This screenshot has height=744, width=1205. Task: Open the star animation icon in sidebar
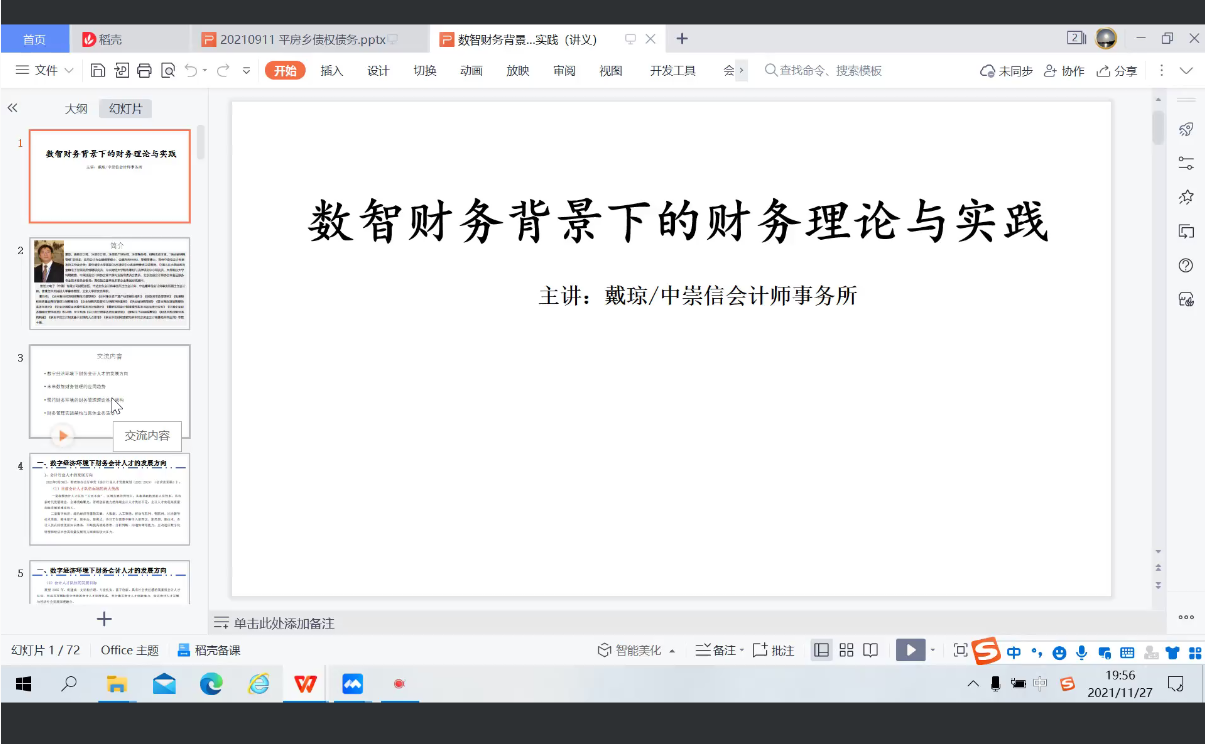pyautogui.click(x=1187, y=197)
